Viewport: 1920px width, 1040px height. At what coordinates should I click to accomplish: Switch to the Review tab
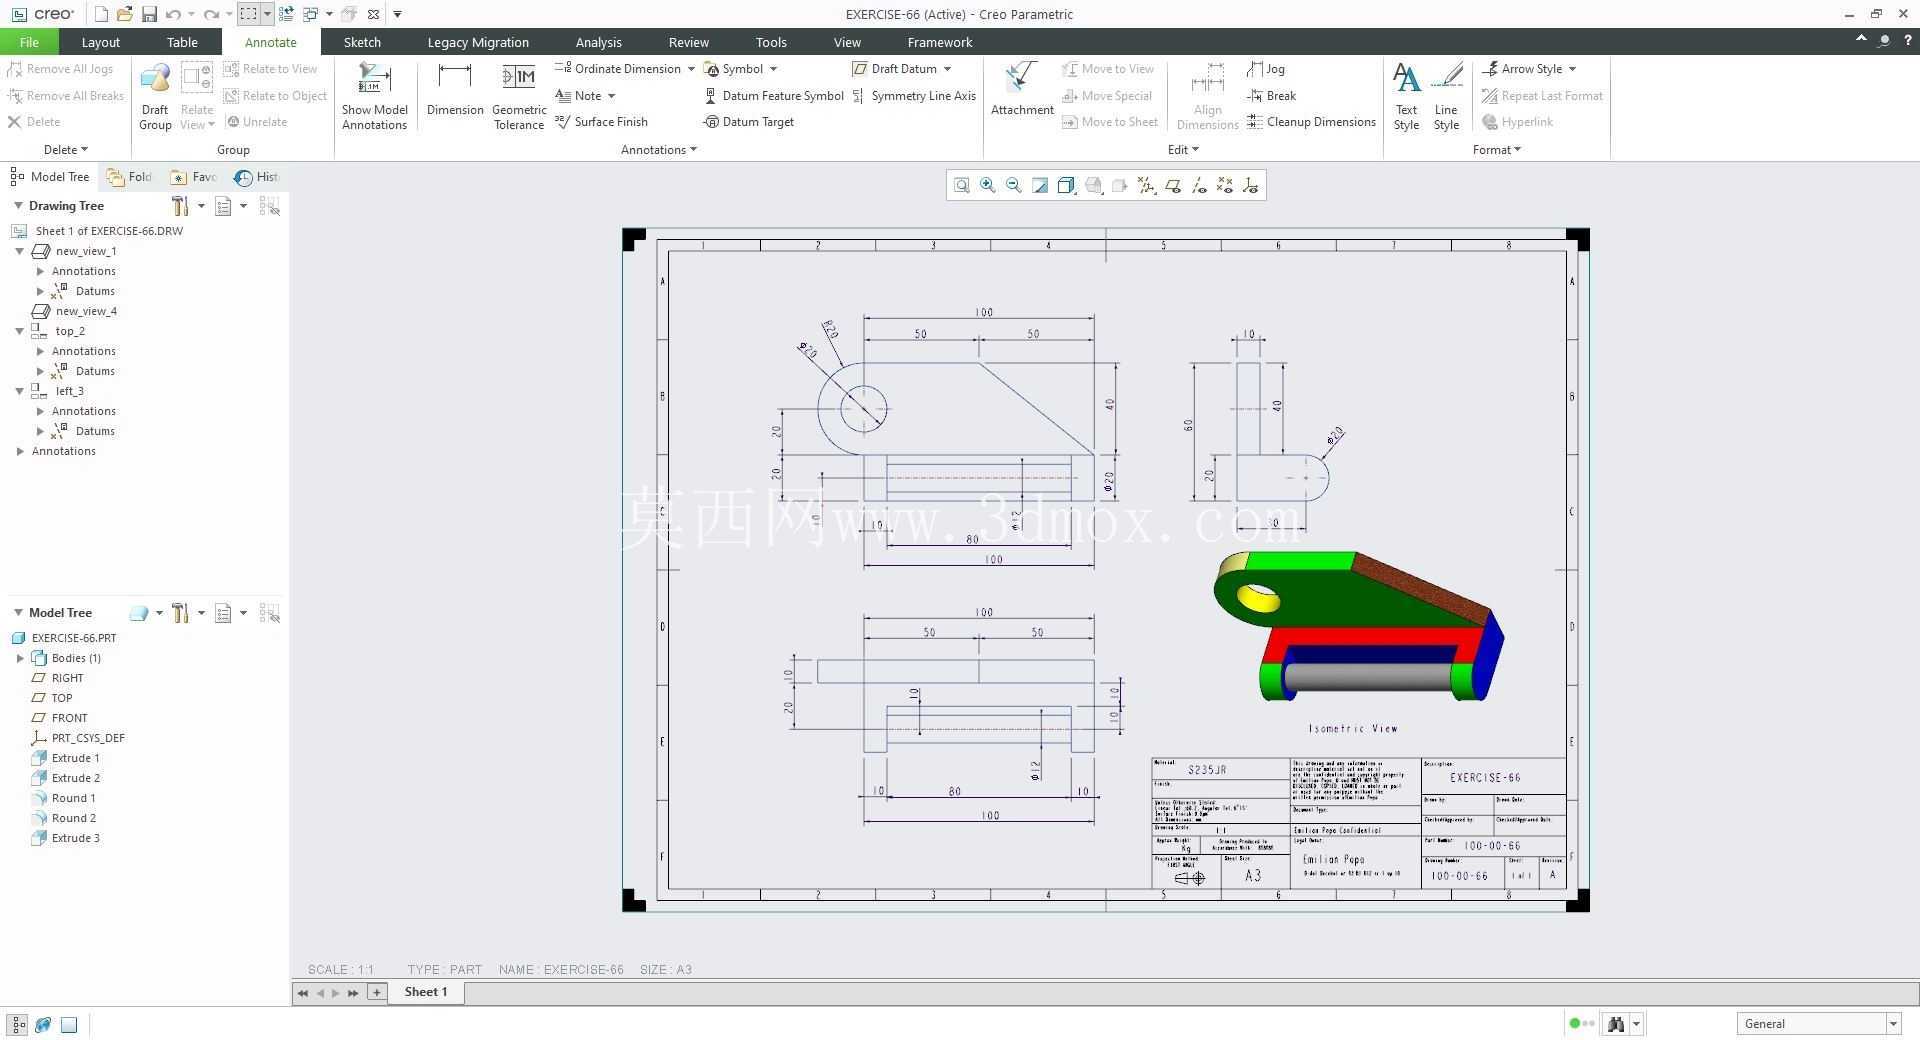click(x=689, y=42)
